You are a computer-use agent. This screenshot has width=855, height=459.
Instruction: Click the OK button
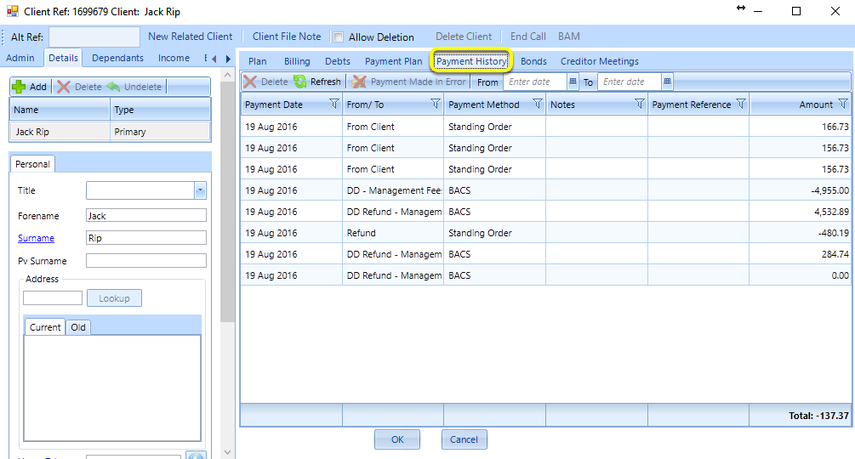(x=397, y=439)
